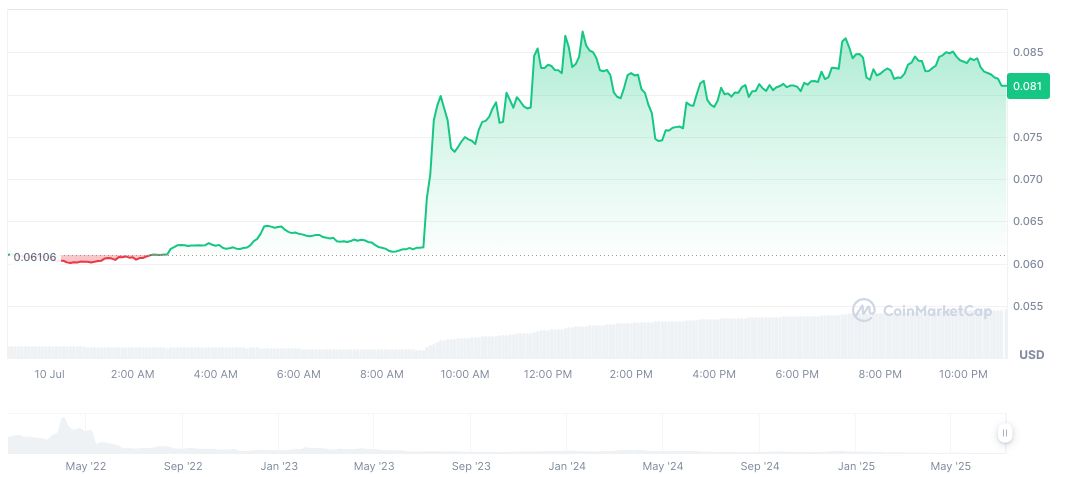Select Jan '25 in the navigator timeline

[856, 466]
